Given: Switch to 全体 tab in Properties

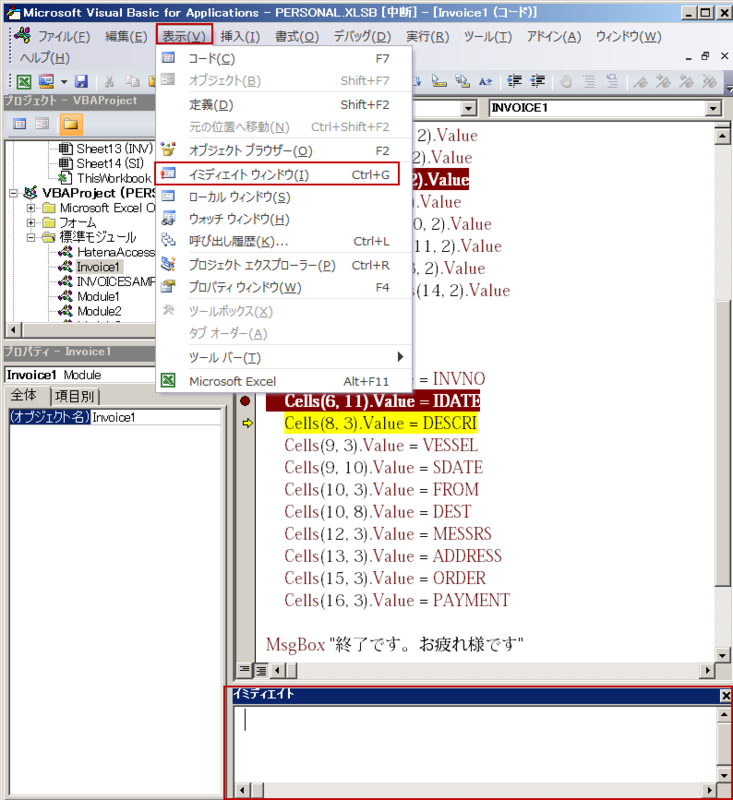Looking at the screenshot, I should pos(24,395).
